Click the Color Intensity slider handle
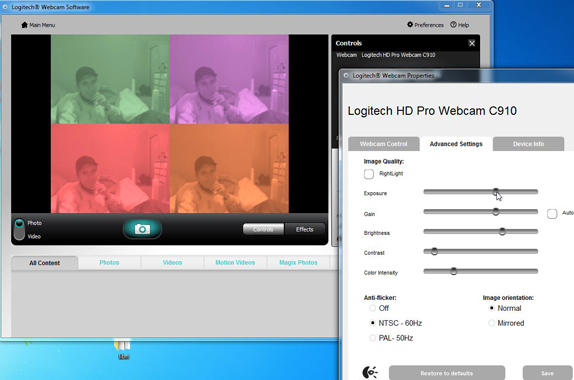This screenshot has width=574, height=380. coord(454,271)
